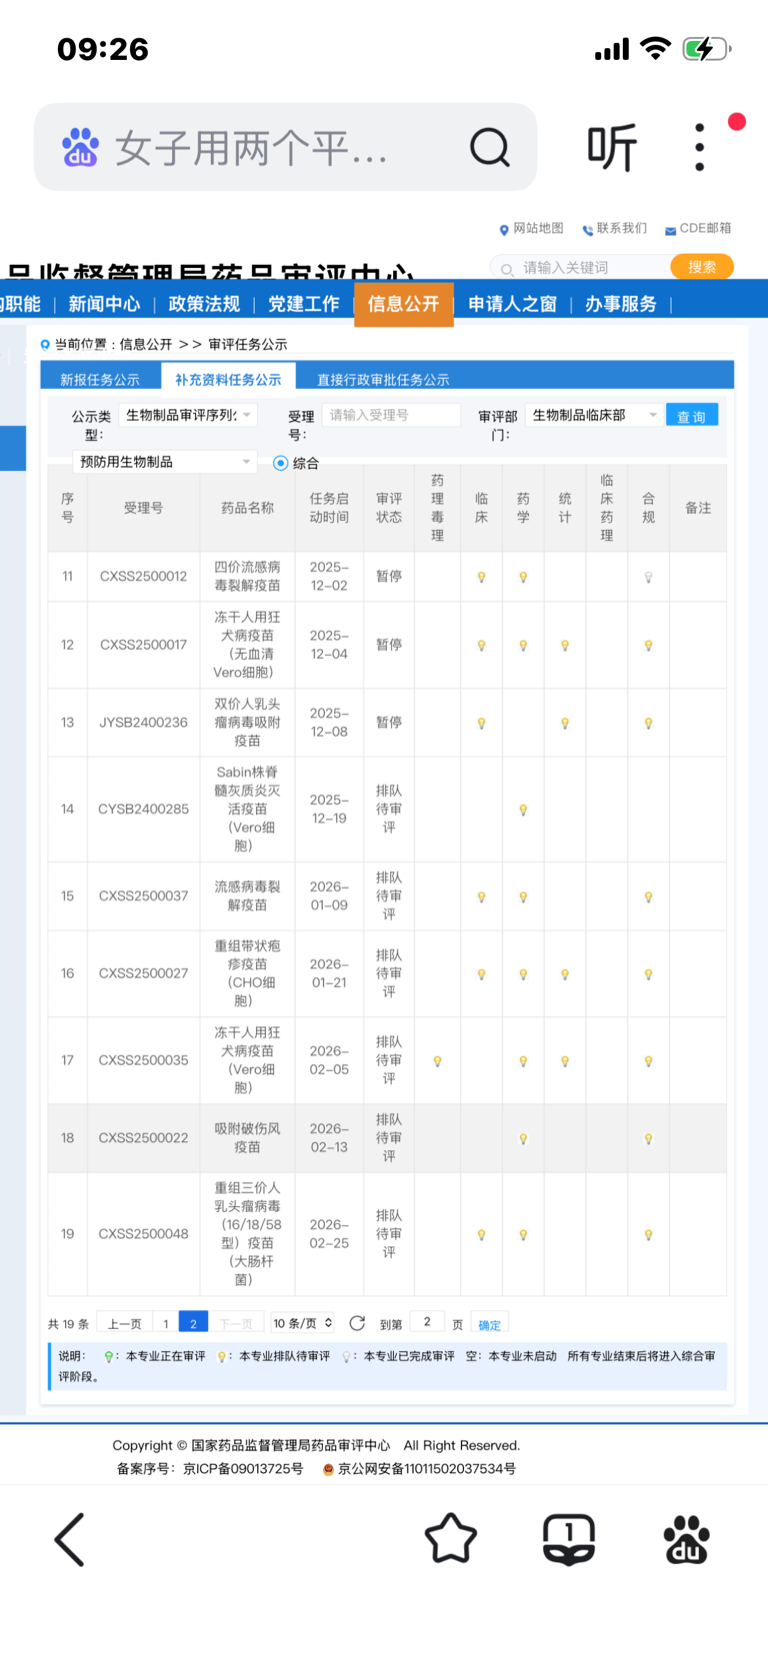Click the 查询 query button

coord(692,416)
